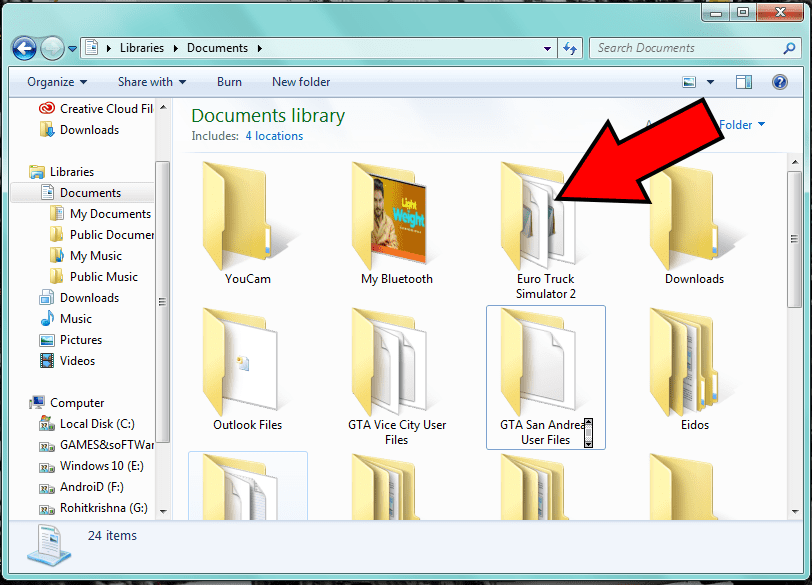Select the Downloads folder in the file list
This screenshot has width=812, height=585.
pos(694,224)
